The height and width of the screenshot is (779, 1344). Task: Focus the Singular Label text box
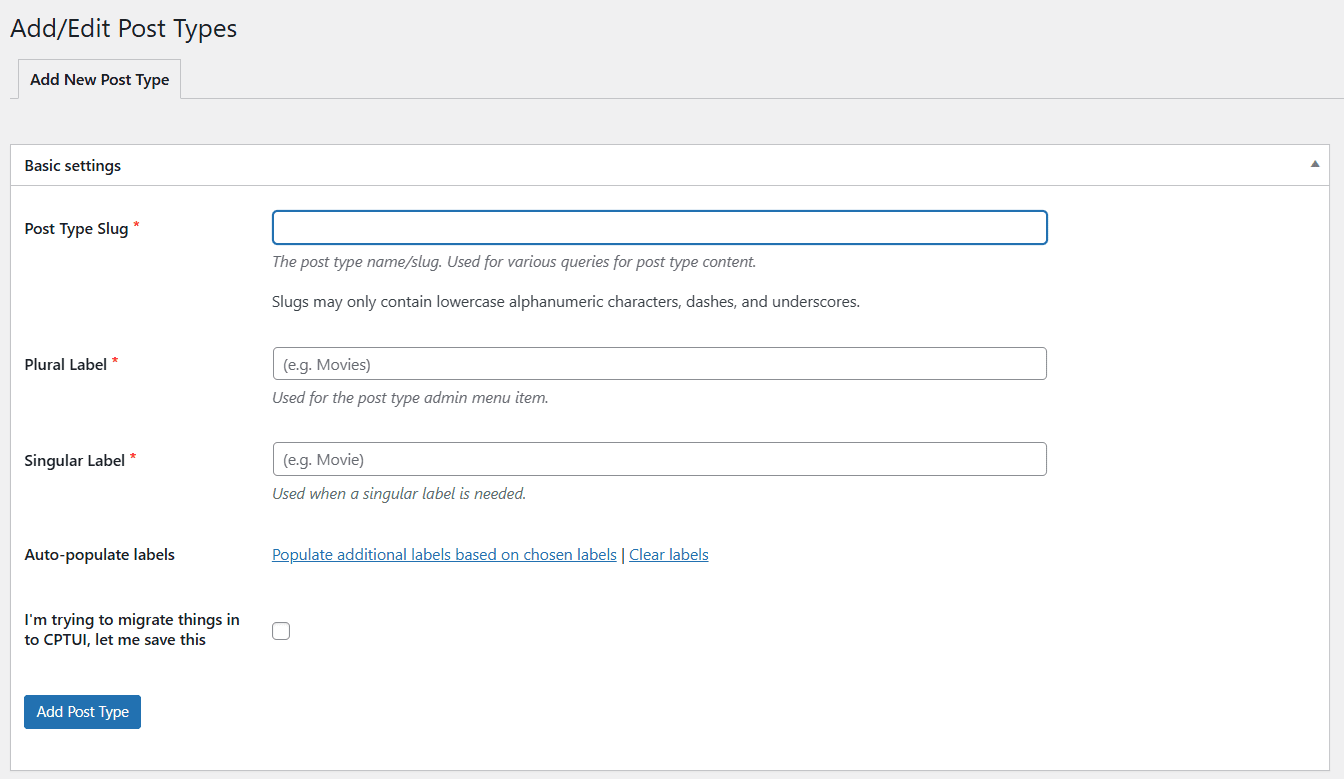659,459
